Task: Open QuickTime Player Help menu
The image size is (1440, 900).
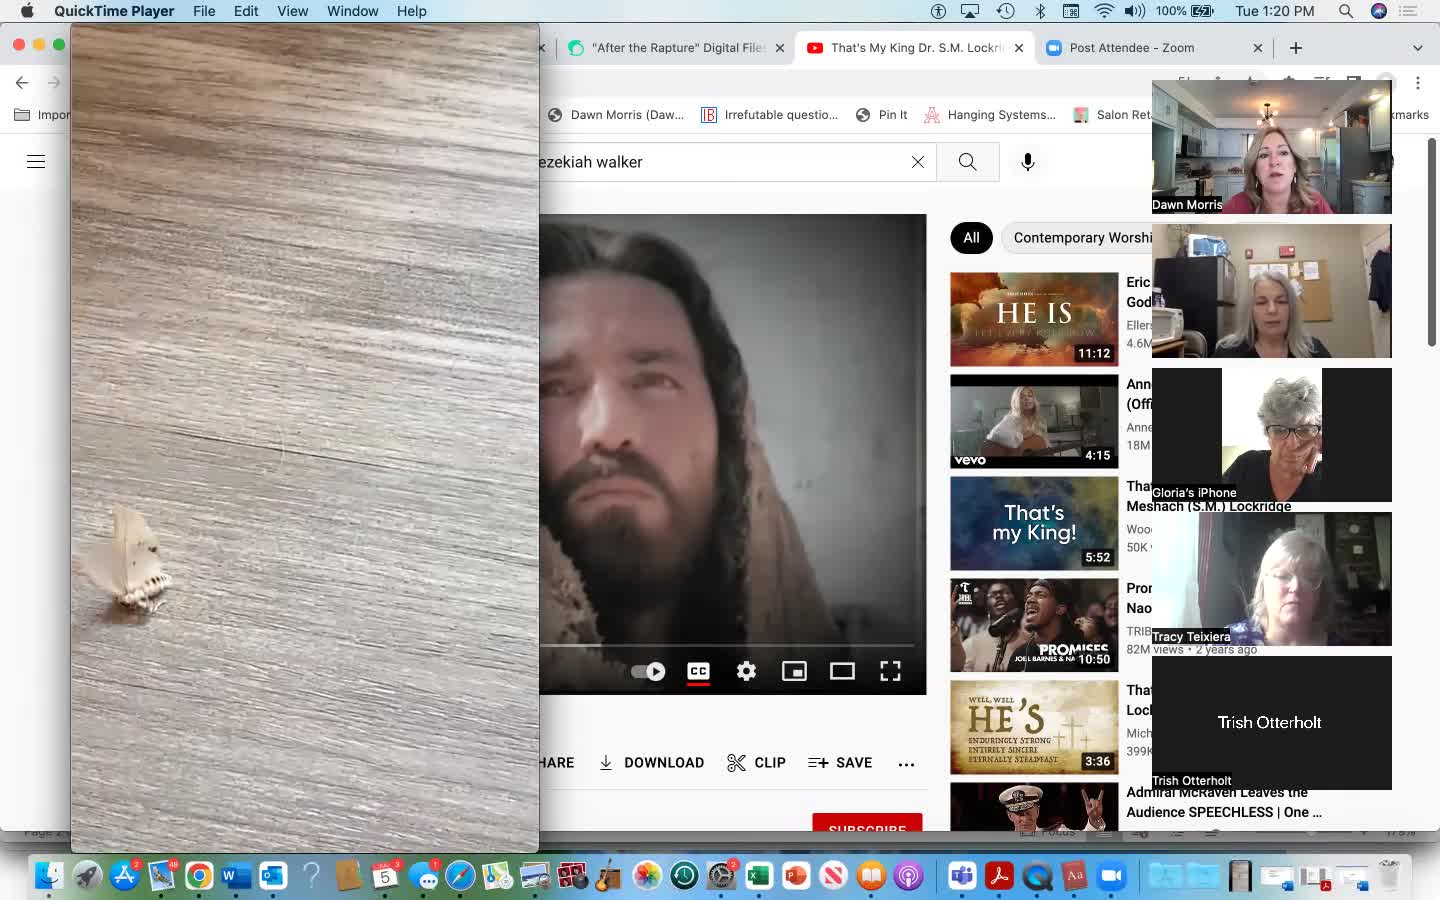Action: point(412,11)
